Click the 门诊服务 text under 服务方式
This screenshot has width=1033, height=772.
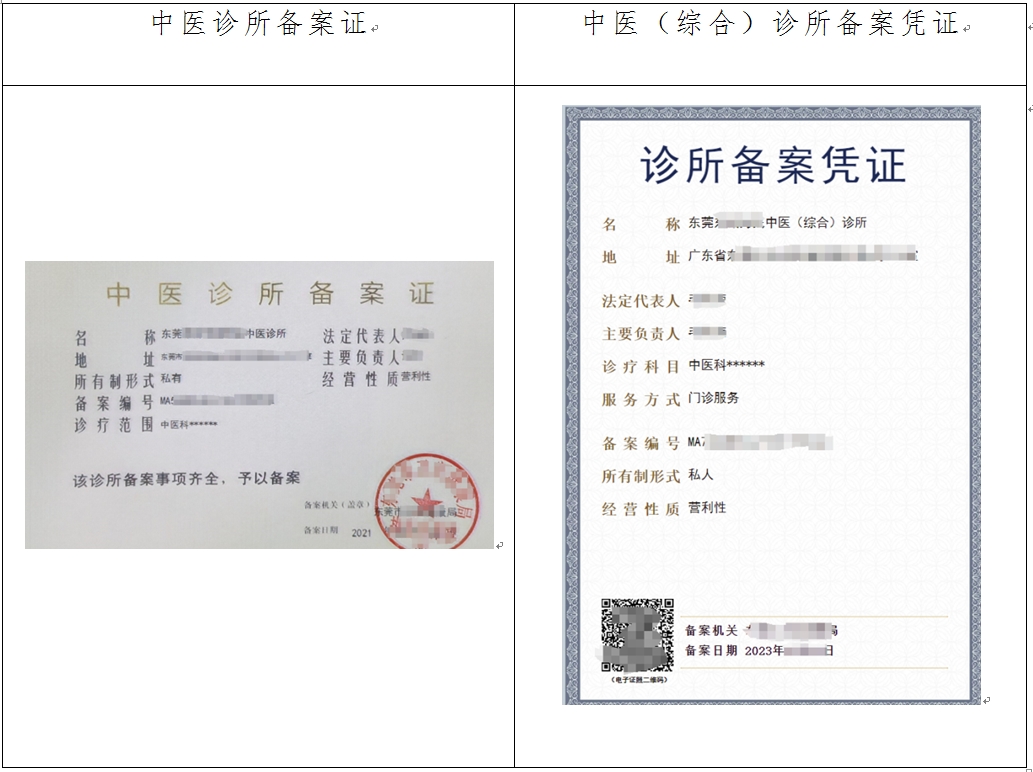pos(714,398)
